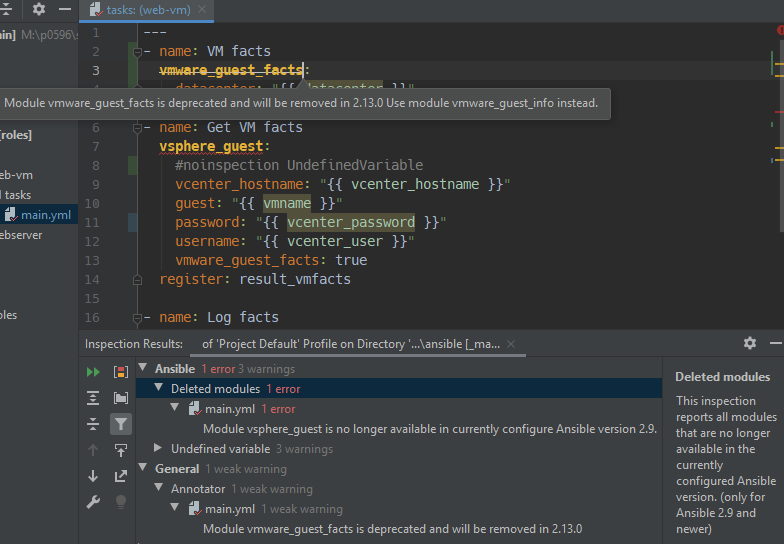
Task: Fold the Get VM facts task
Action: (x=137, y=128)
